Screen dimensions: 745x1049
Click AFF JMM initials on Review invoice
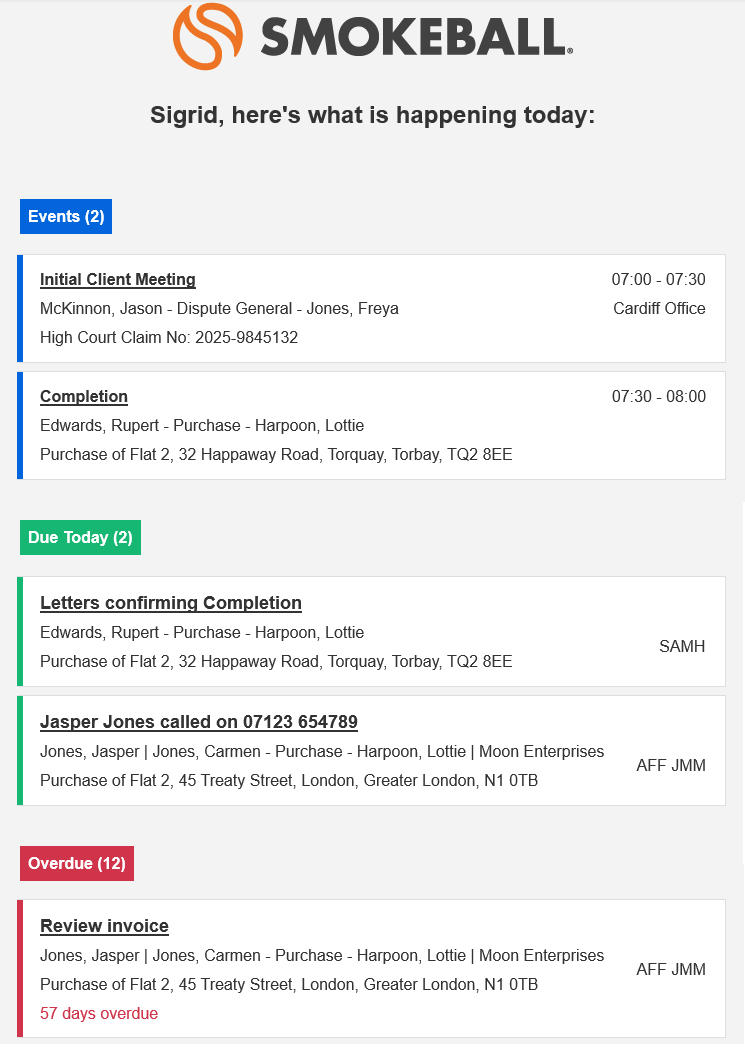point(671,969)
